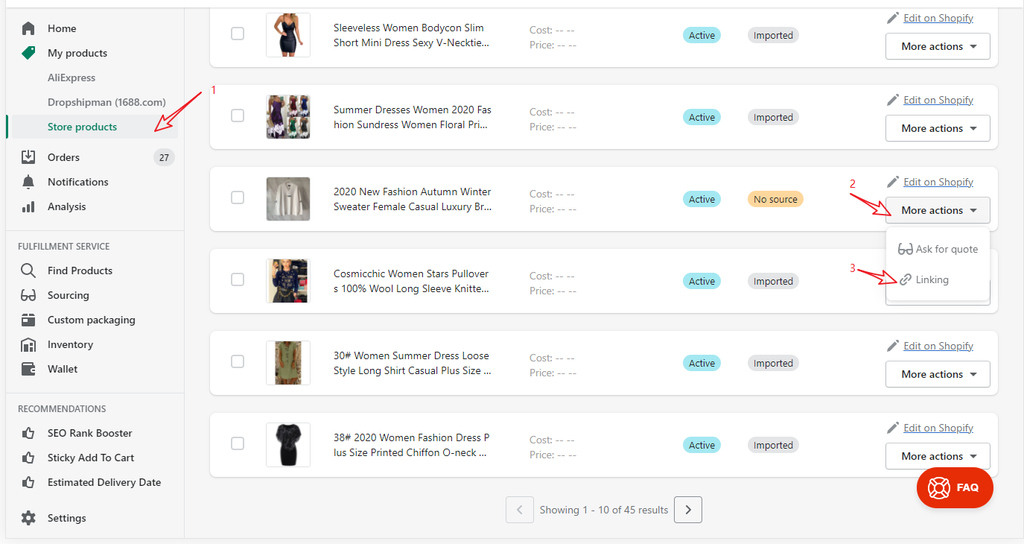1024x544 pixels.
Task: Click the SEO Rank Booster thumbs-up icon
Action: 28,433
